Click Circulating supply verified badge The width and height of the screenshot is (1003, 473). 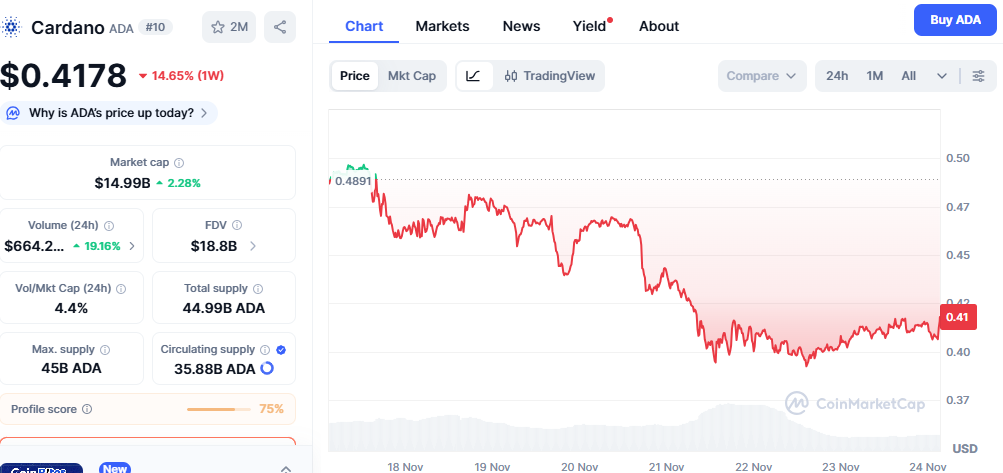pyautogui.click(x=280, y=350)
